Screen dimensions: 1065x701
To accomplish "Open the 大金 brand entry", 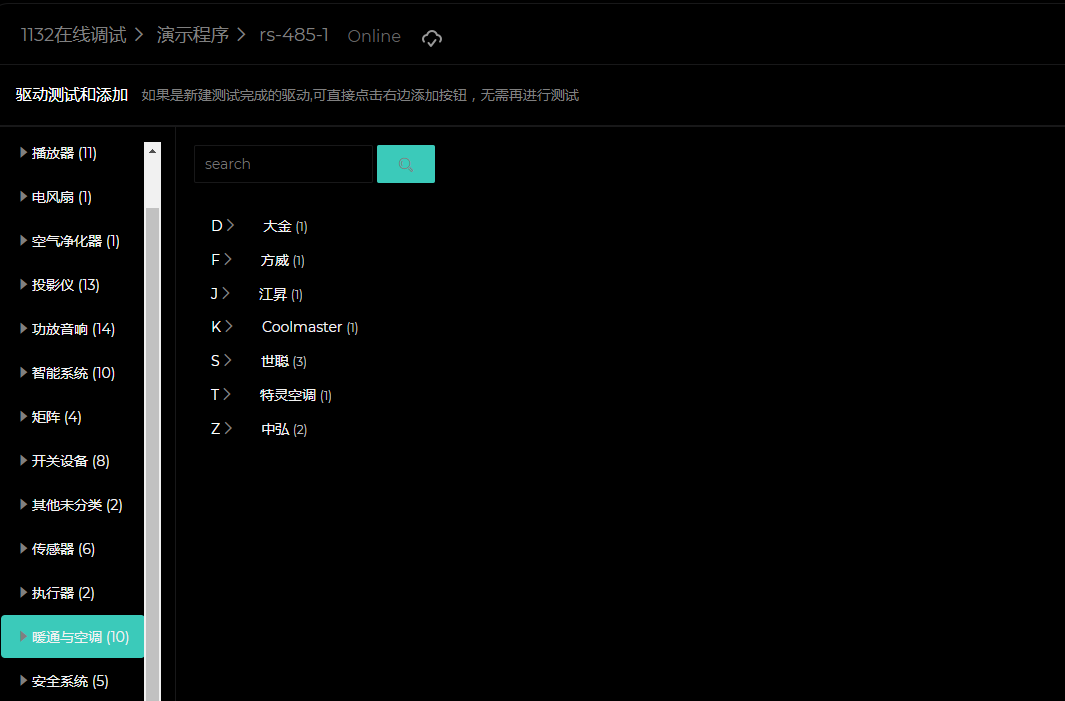I will (x=277, y=227).
